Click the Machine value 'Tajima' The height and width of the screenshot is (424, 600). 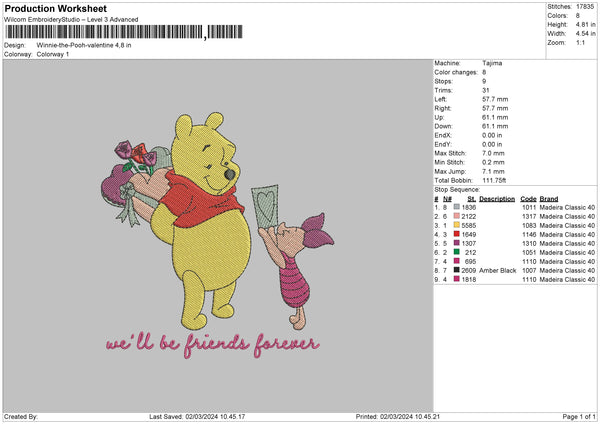(x=492, y=63)
